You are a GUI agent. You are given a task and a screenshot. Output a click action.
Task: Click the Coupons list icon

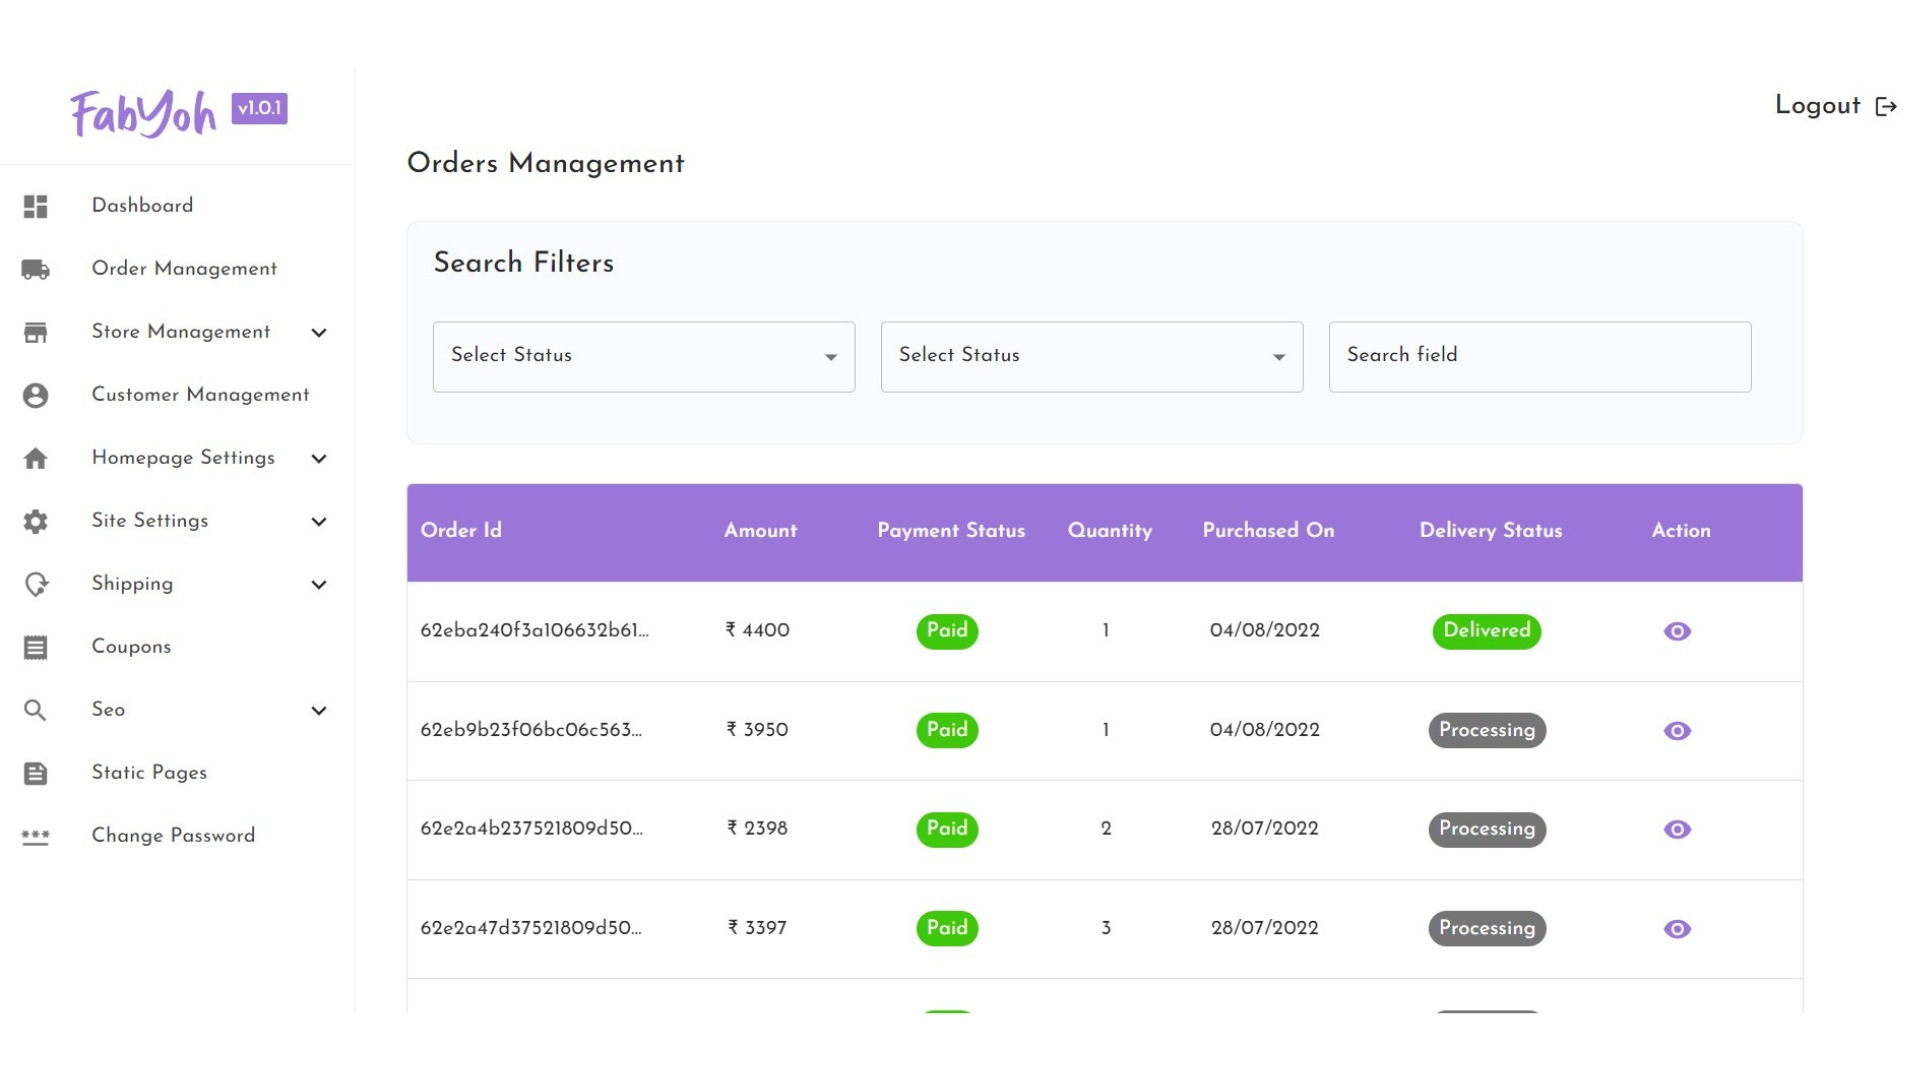[x=36, y=647]
